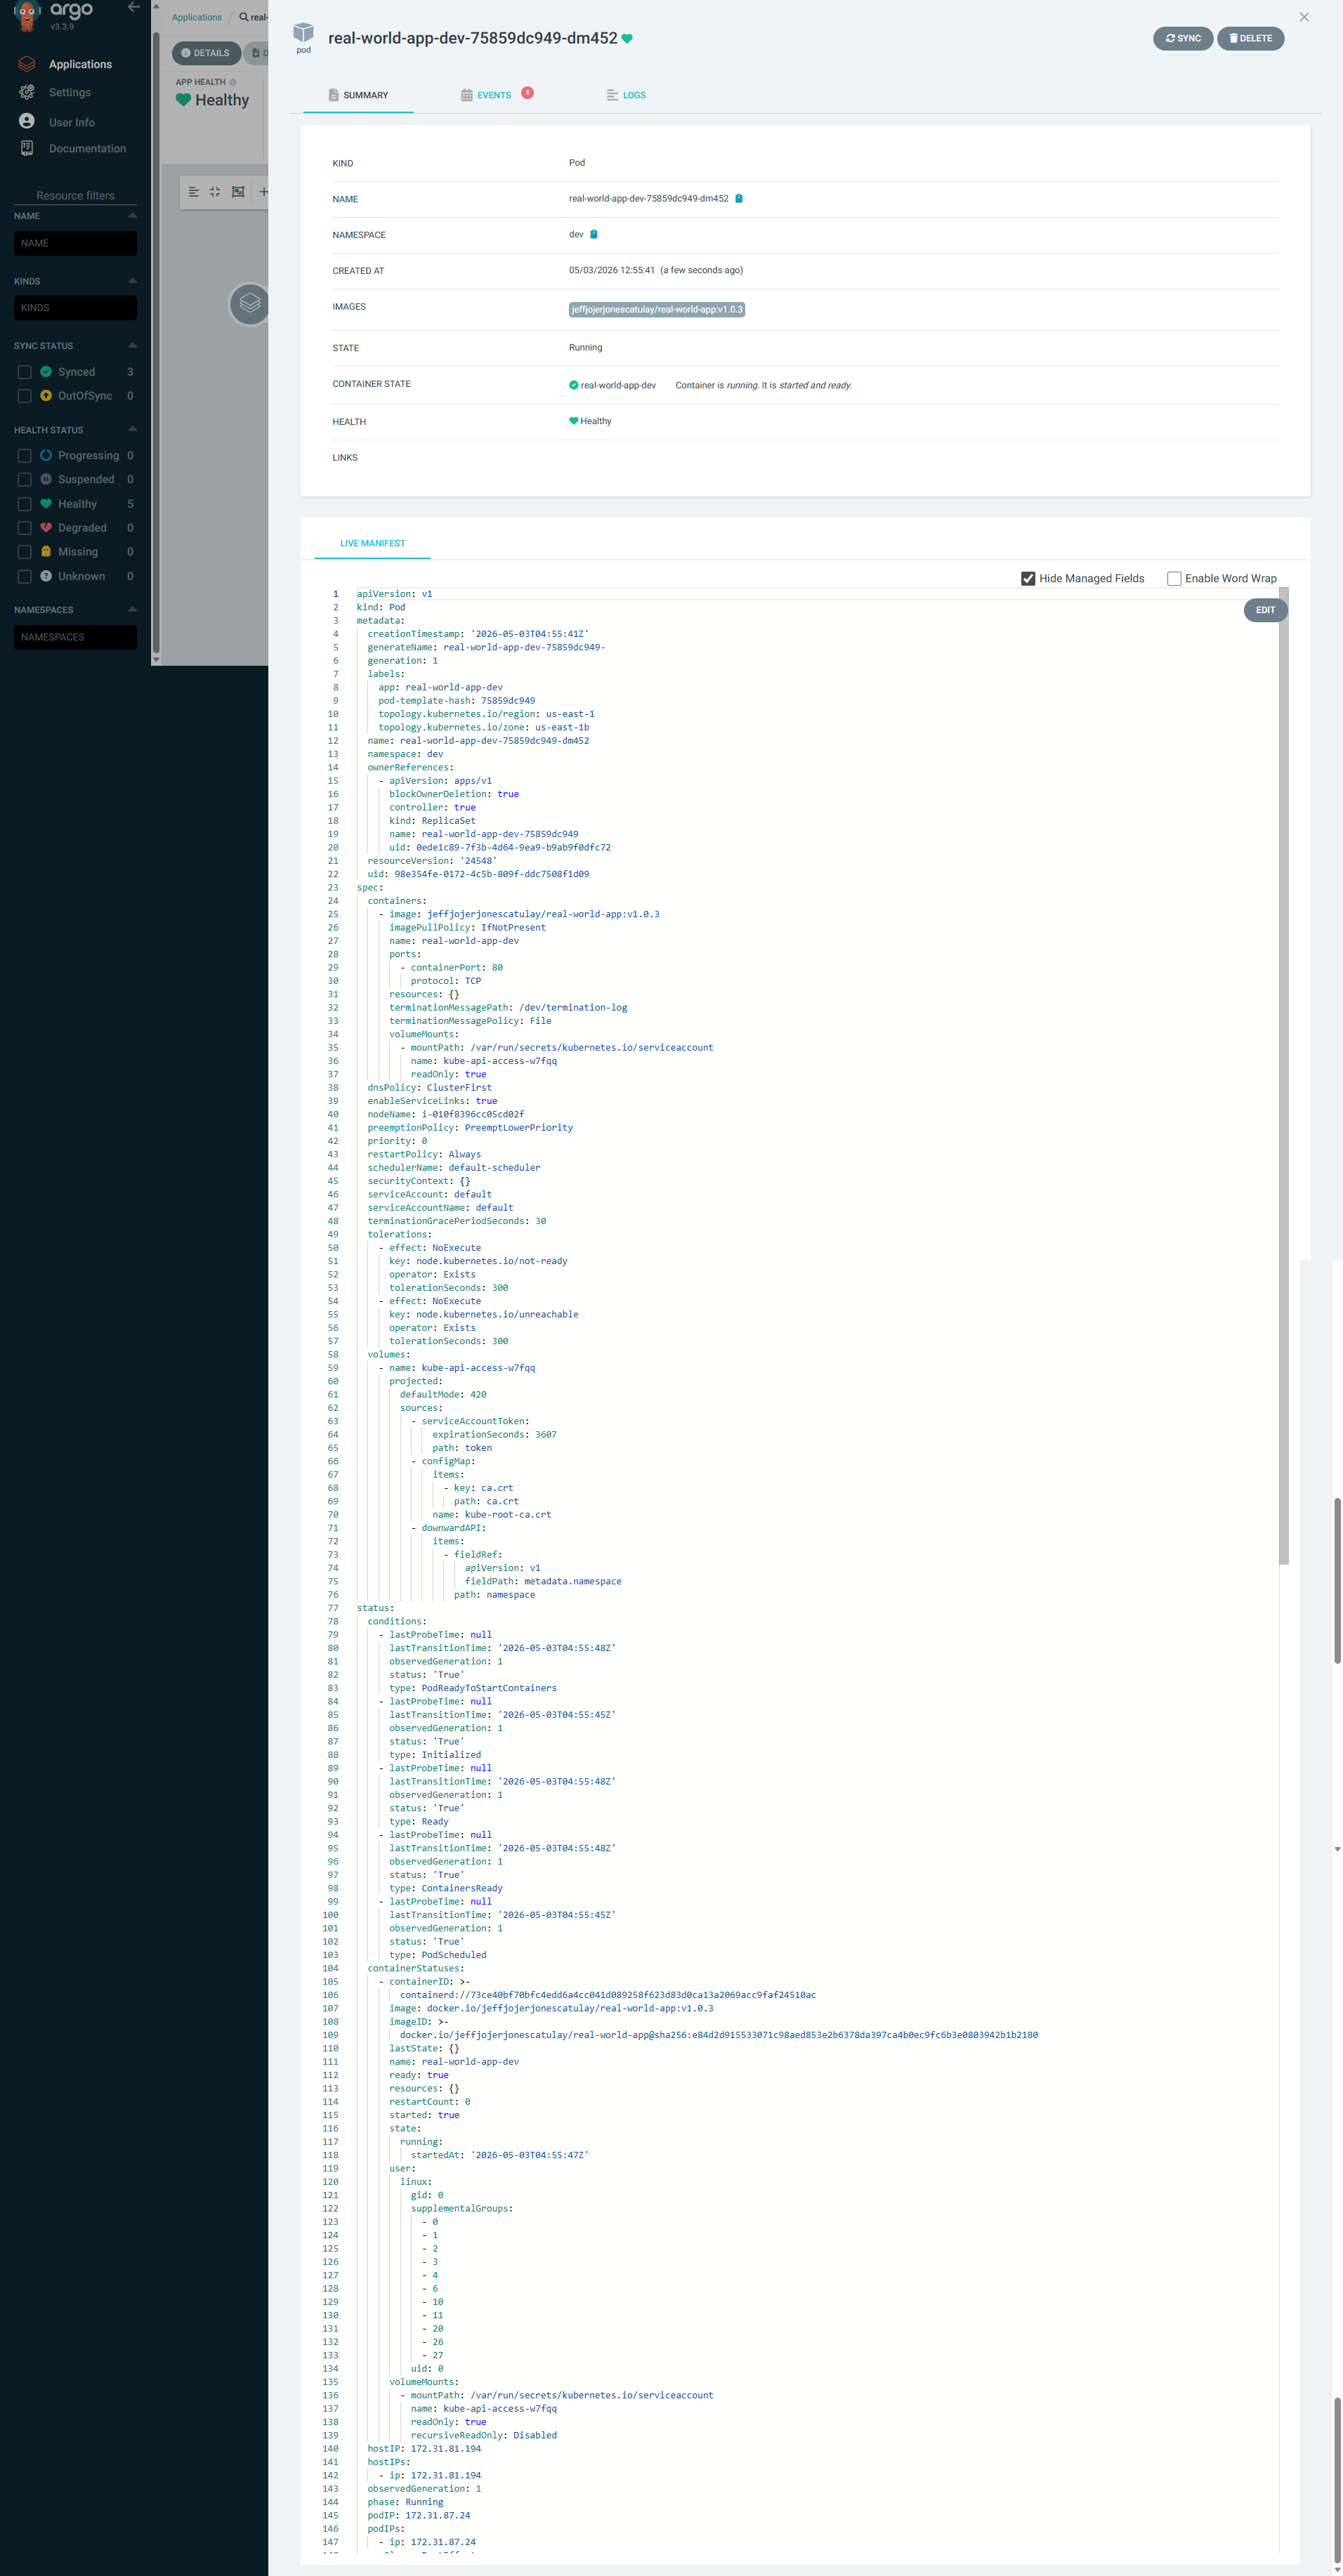Click the plus zoom icon in the toolbar
The image size is (1343, 2576).
pyautogui.click(x=263, y=192)
